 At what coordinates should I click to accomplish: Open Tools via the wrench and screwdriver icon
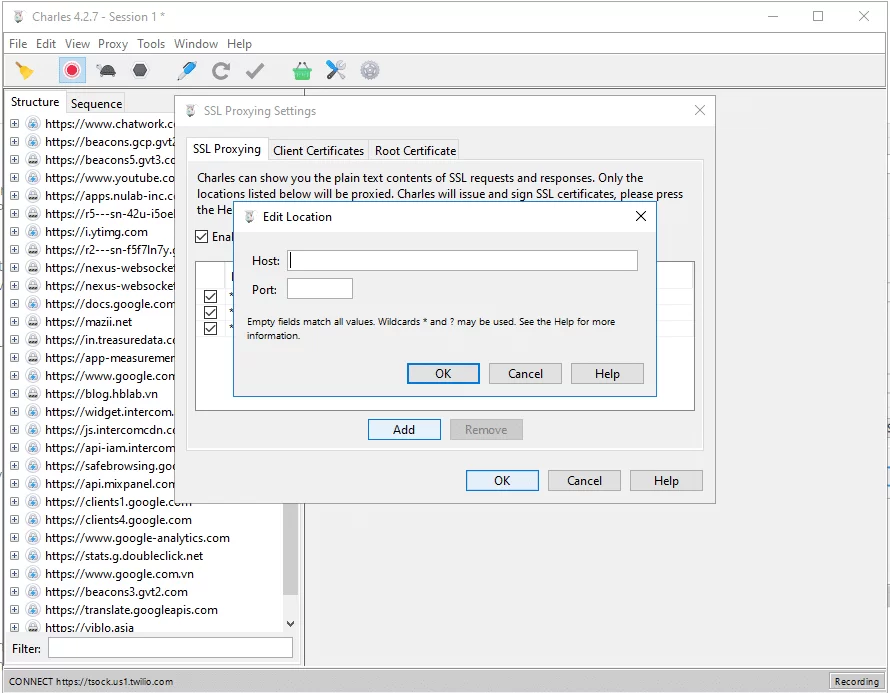click(337, 70)
